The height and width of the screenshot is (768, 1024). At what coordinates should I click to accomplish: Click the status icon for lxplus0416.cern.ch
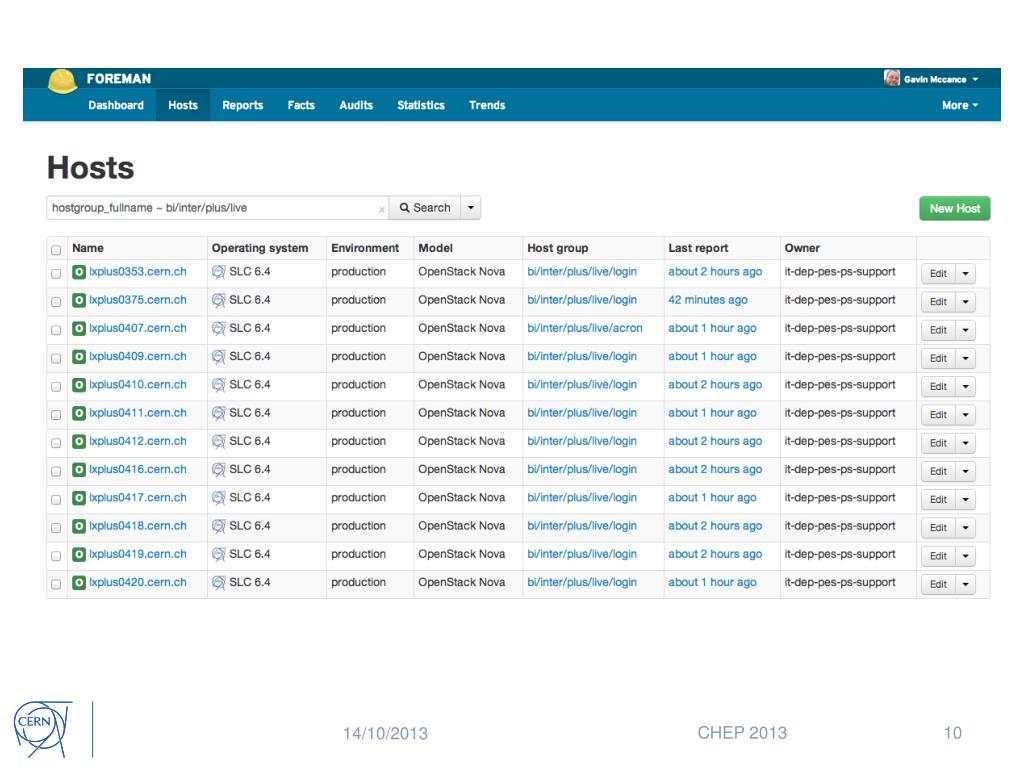(x=79, y=470)
